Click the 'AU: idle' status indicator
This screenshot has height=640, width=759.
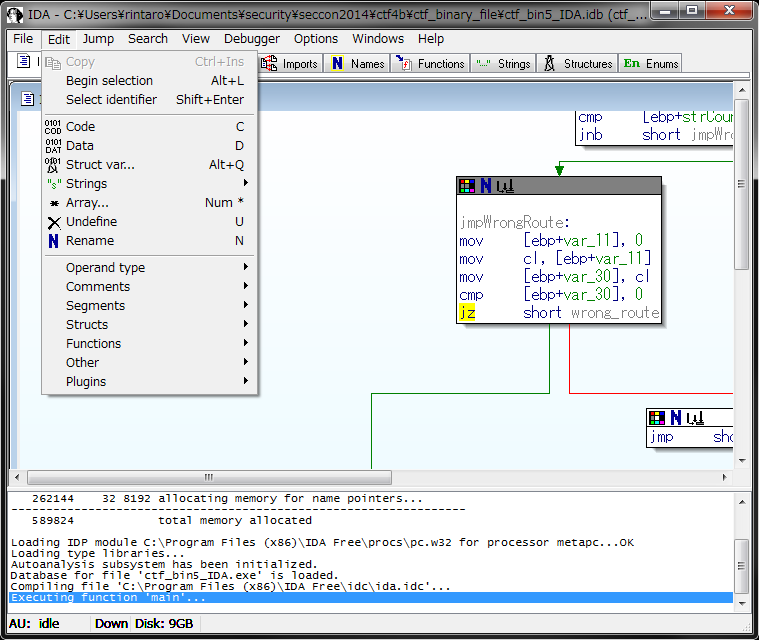pyautogui.click(x=34, y=624)
